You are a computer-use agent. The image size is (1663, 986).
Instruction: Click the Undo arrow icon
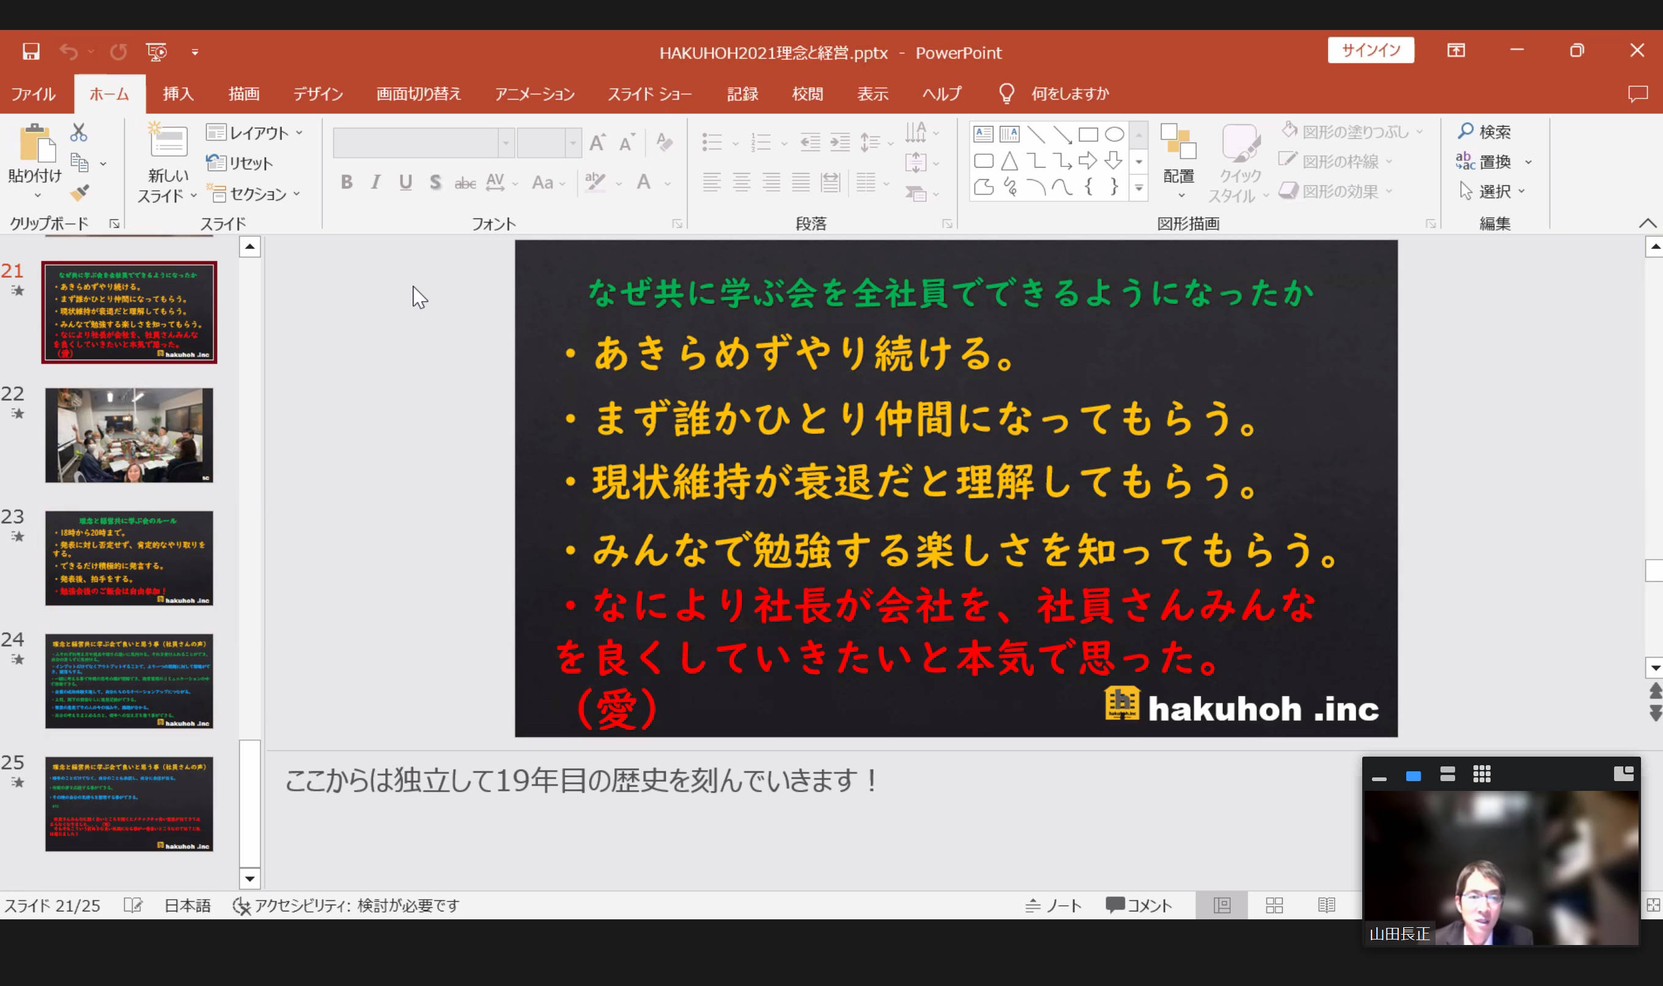[x=68, y=51]
